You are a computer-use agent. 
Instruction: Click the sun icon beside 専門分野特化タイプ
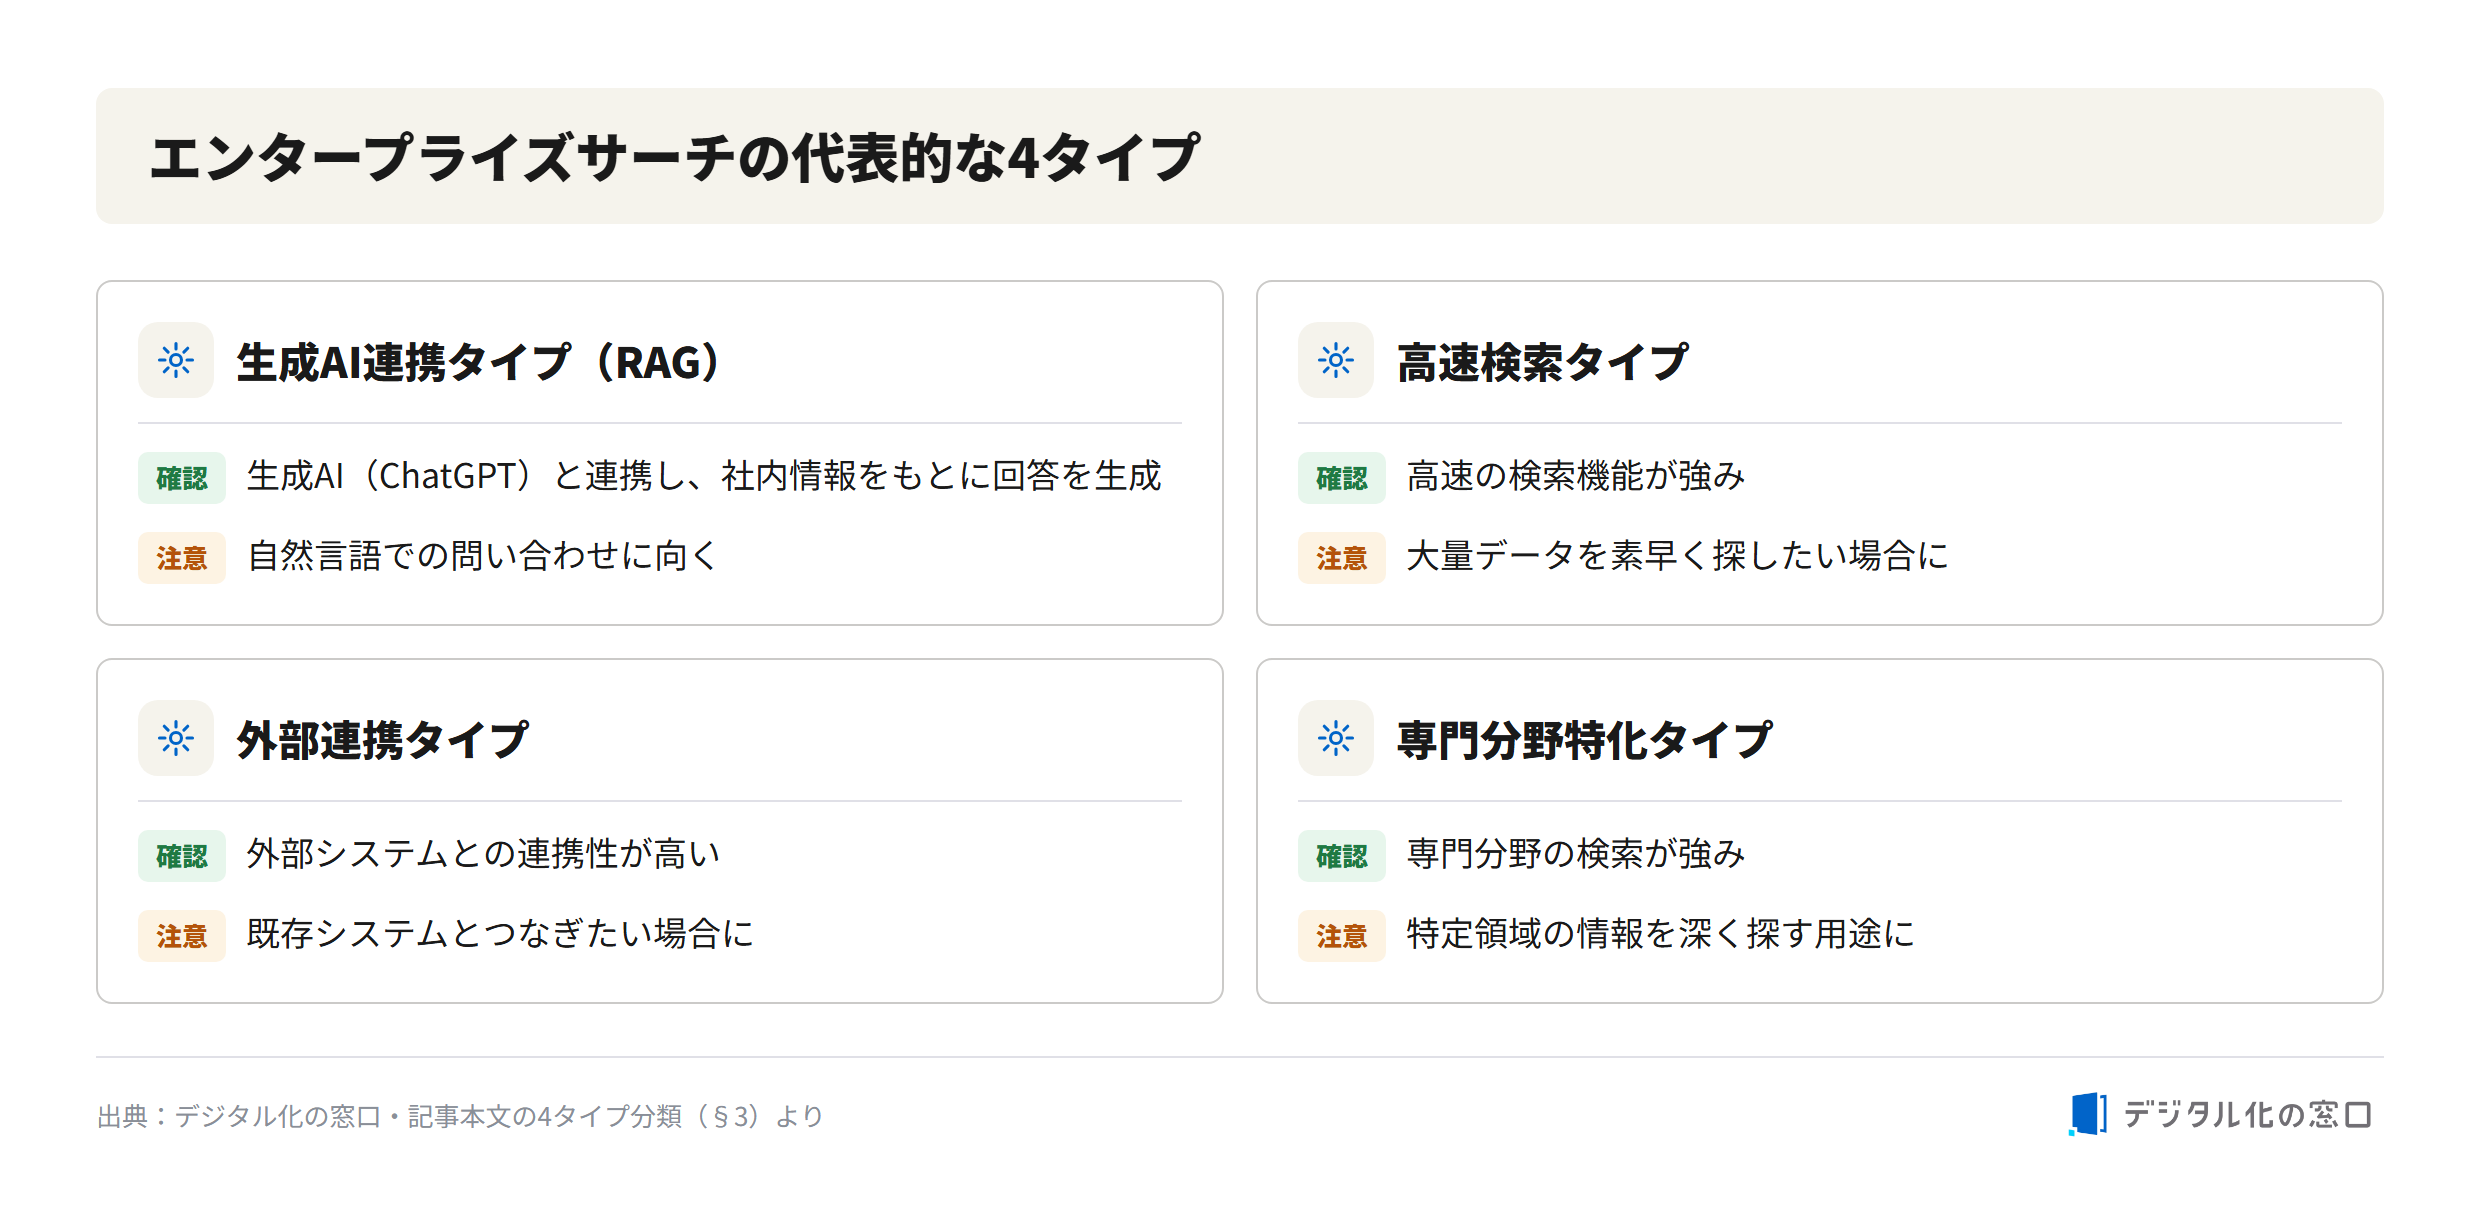click(1336, 738)
